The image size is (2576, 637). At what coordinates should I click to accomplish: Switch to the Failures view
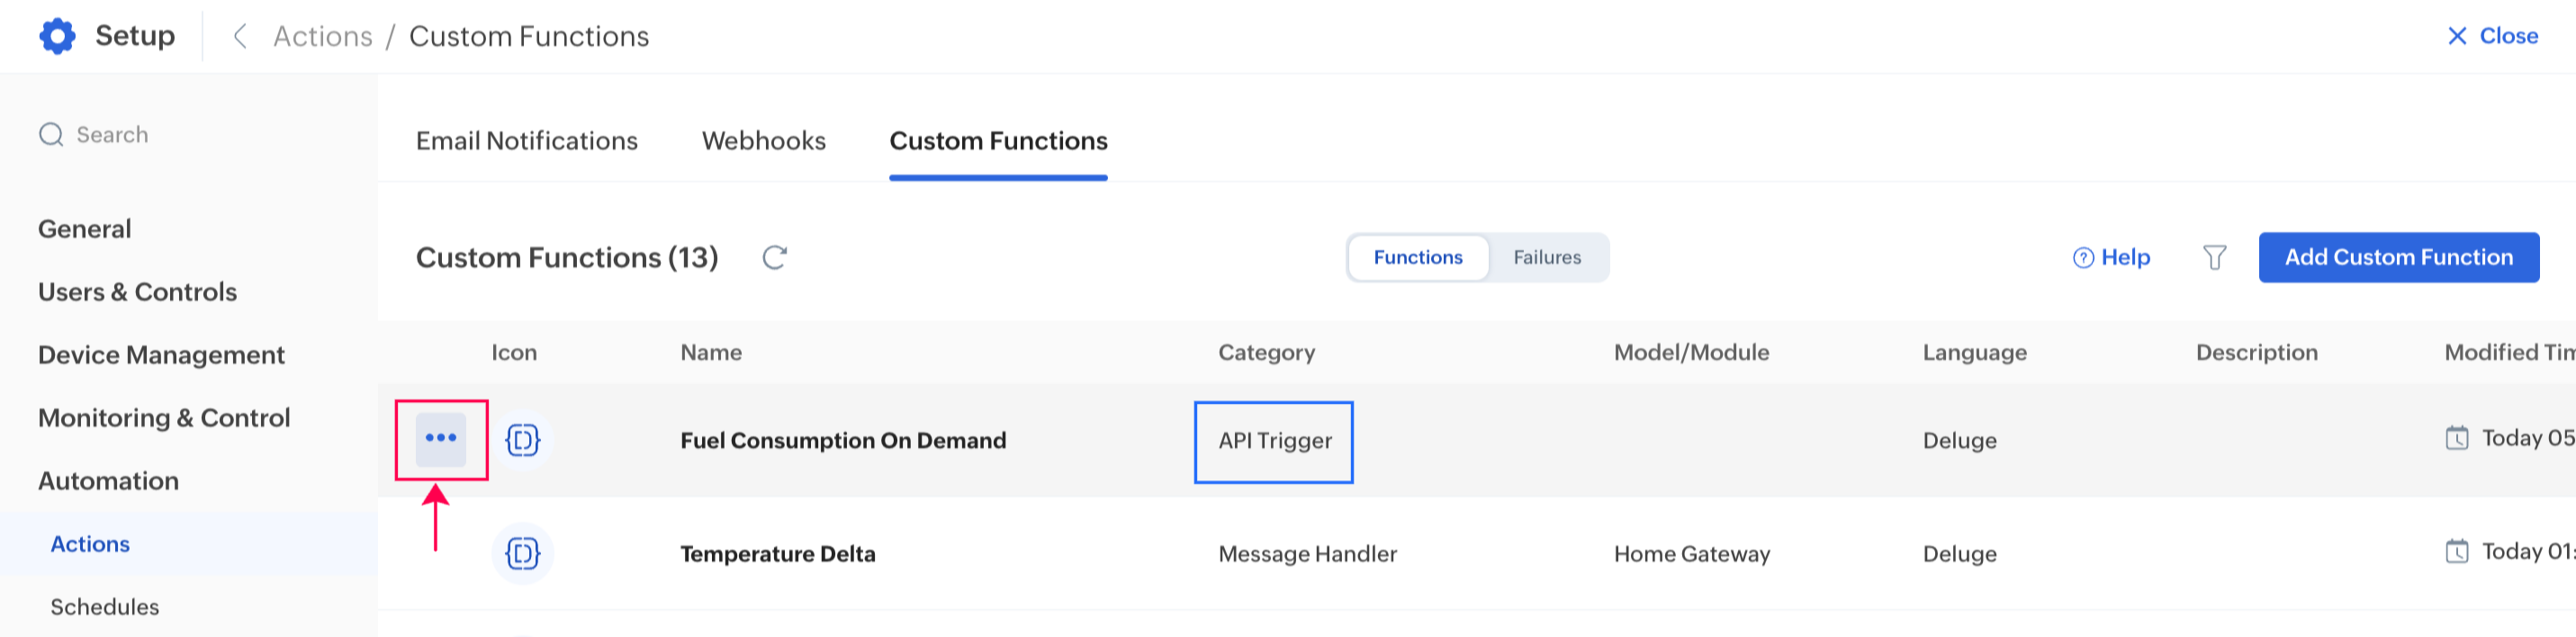coord(1546,257)
